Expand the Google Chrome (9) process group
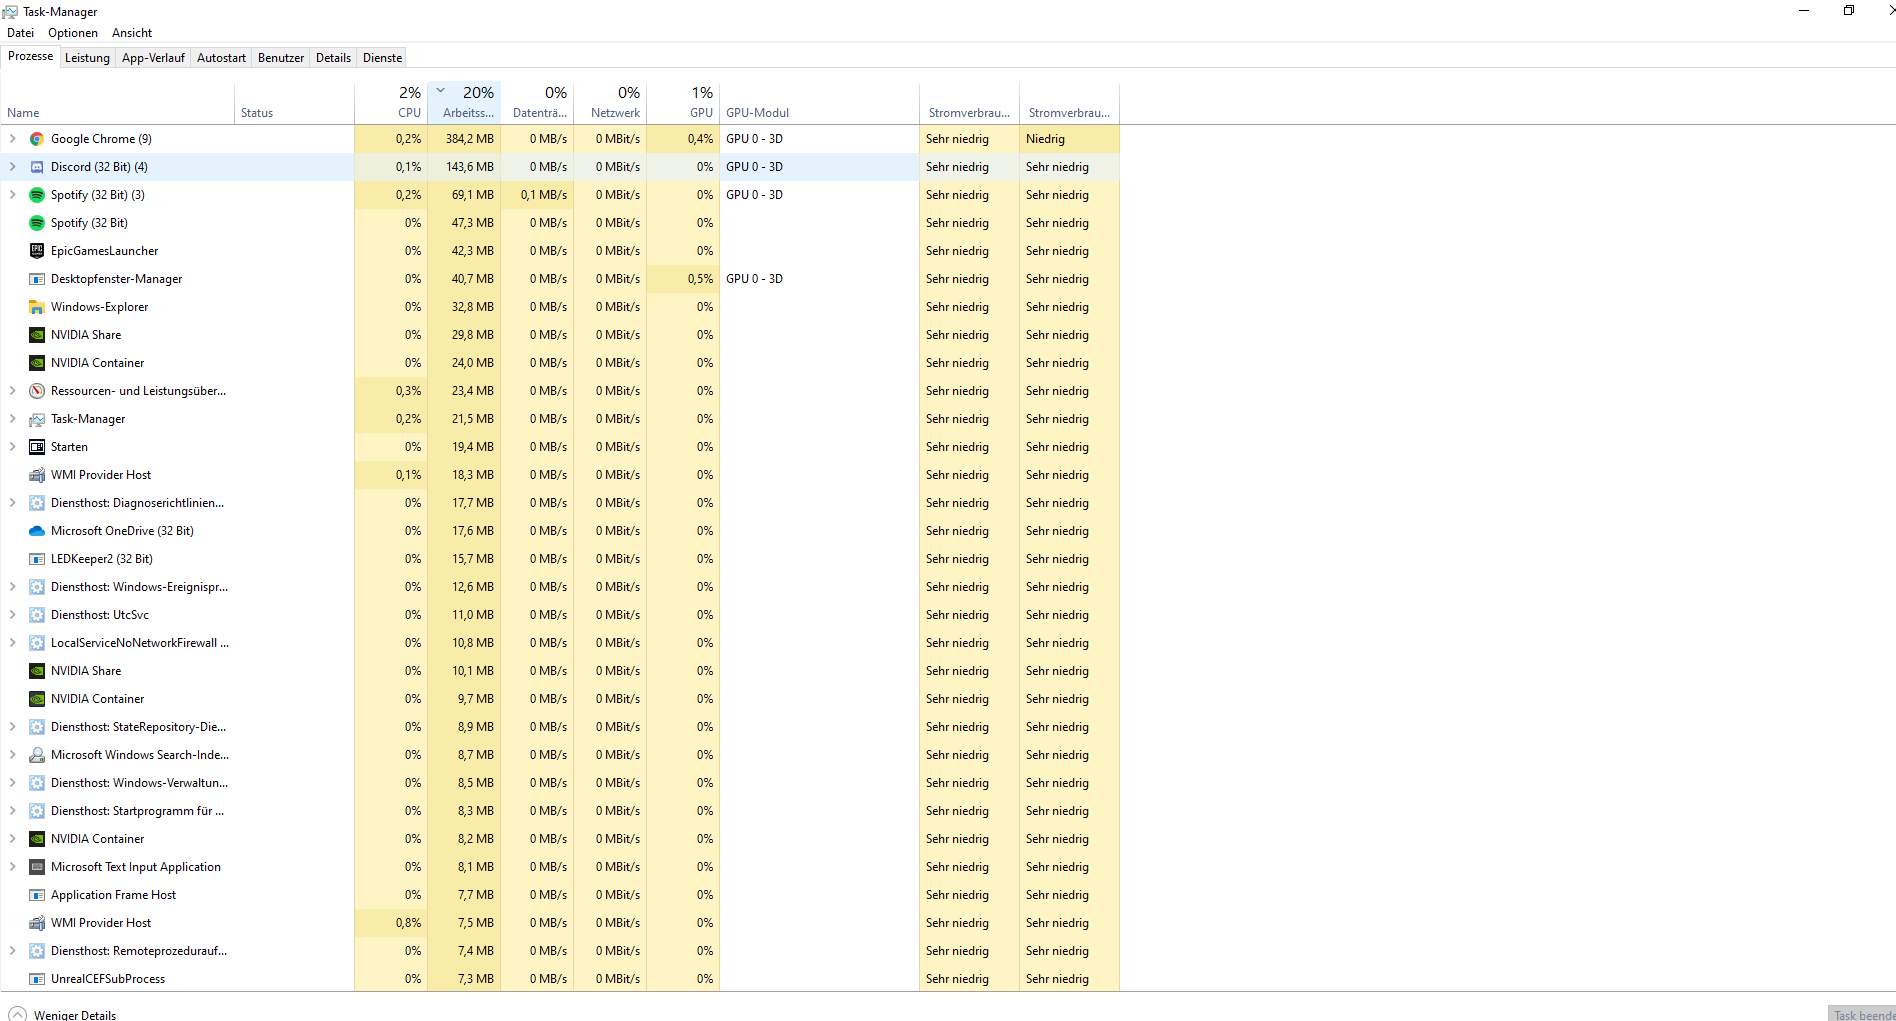 click(x=13, y=139)
